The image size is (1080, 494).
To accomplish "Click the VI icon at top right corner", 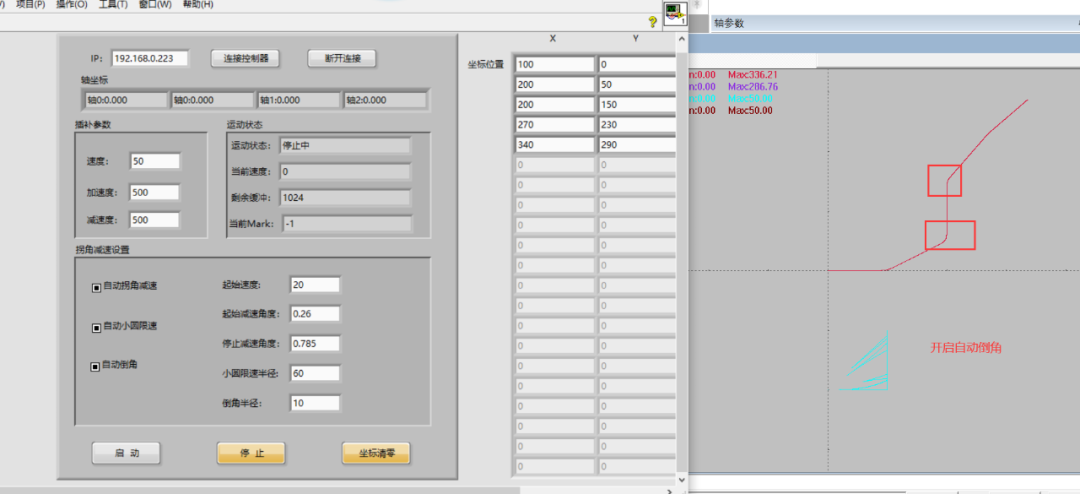I will click(x=675, y=14).
